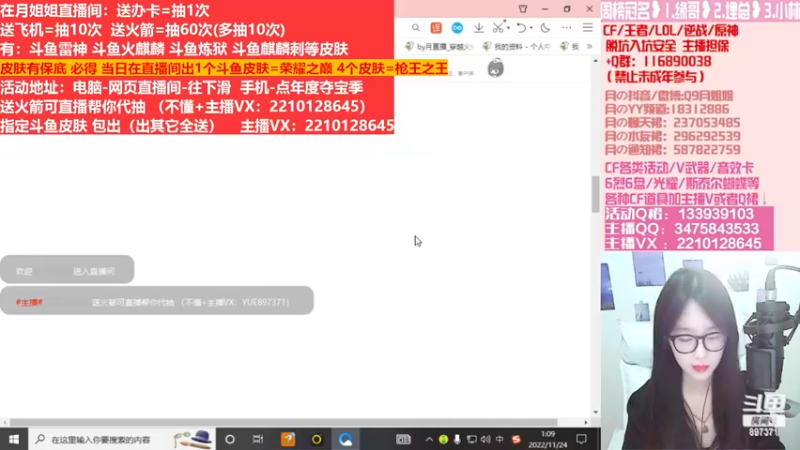Click the horizontal scrollbar left arrow
The height and width of the screenshot is (450, 800).
[5, 422]
